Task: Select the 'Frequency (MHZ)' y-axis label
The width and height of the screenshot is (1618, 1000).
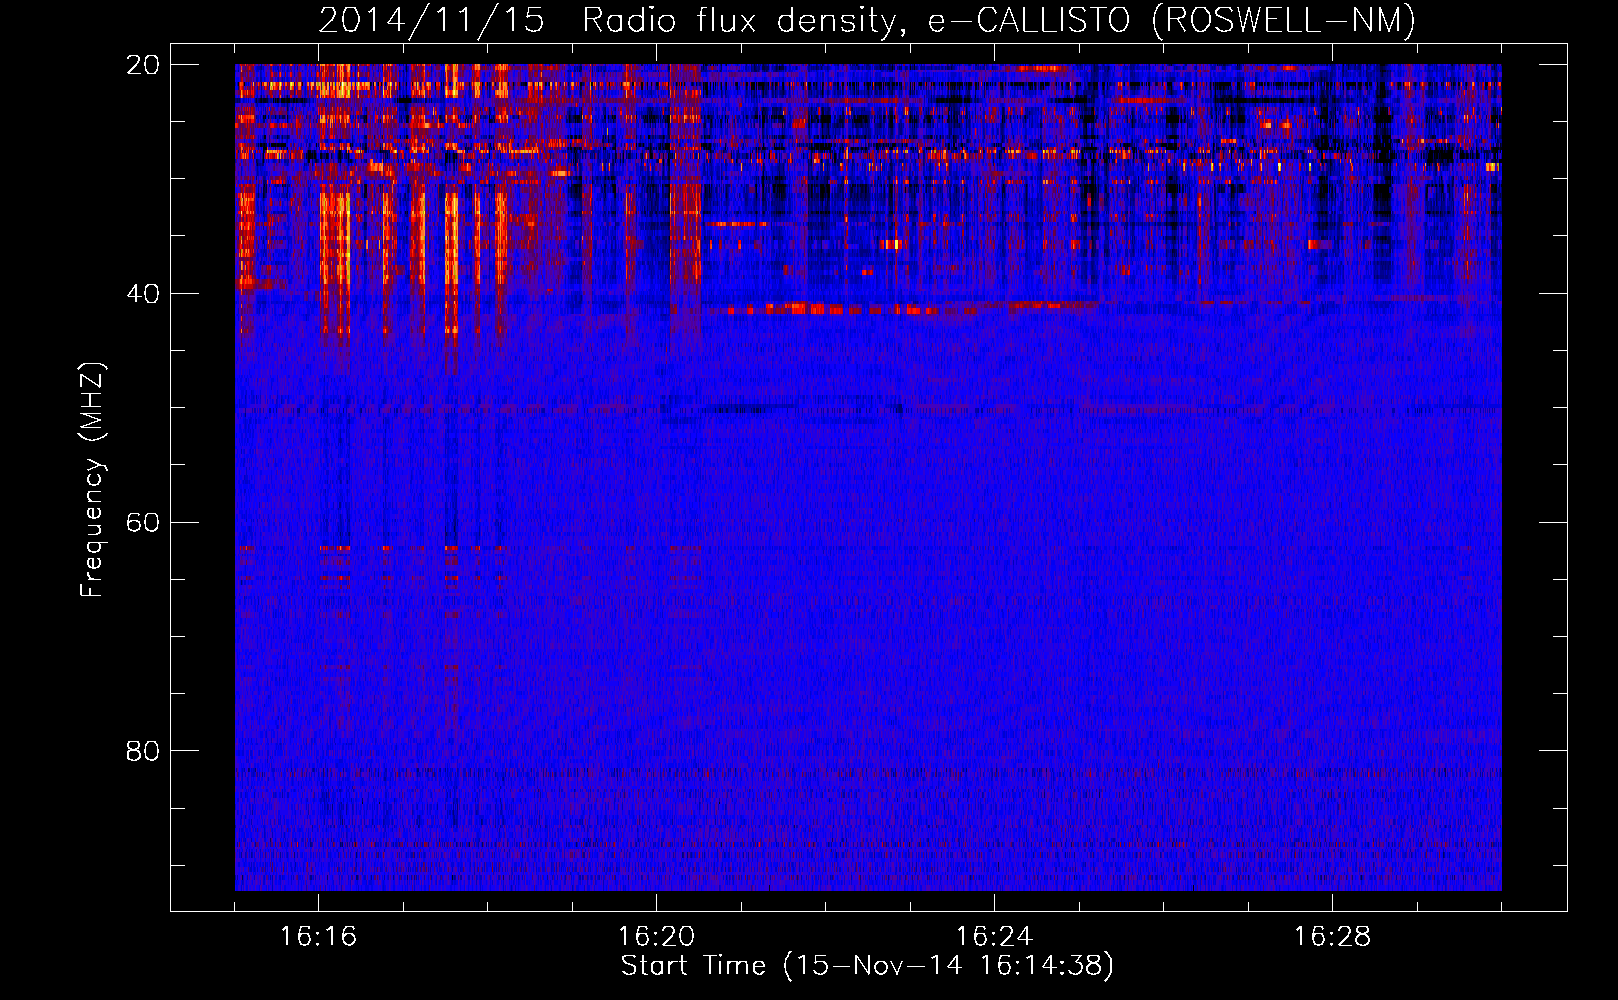Action: [91, 480]
